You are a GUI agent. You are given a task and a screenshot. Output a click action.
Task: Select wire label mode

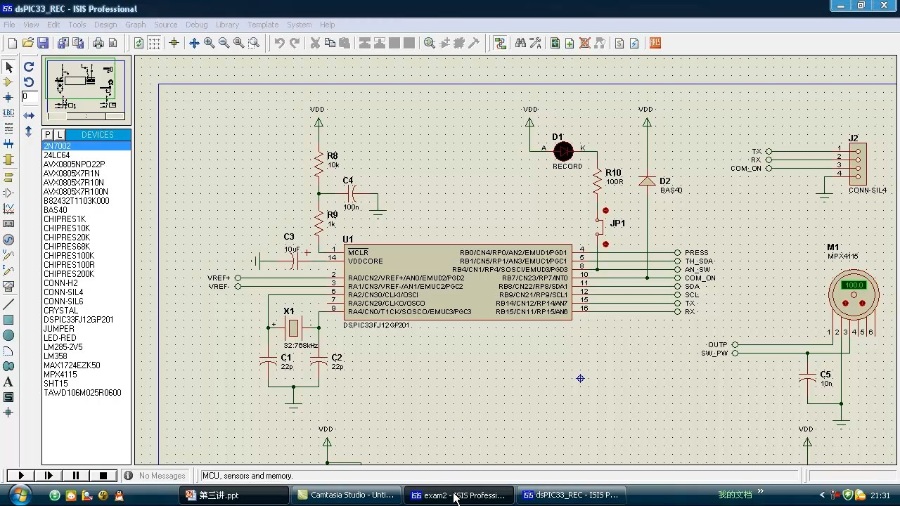[9, 113]
